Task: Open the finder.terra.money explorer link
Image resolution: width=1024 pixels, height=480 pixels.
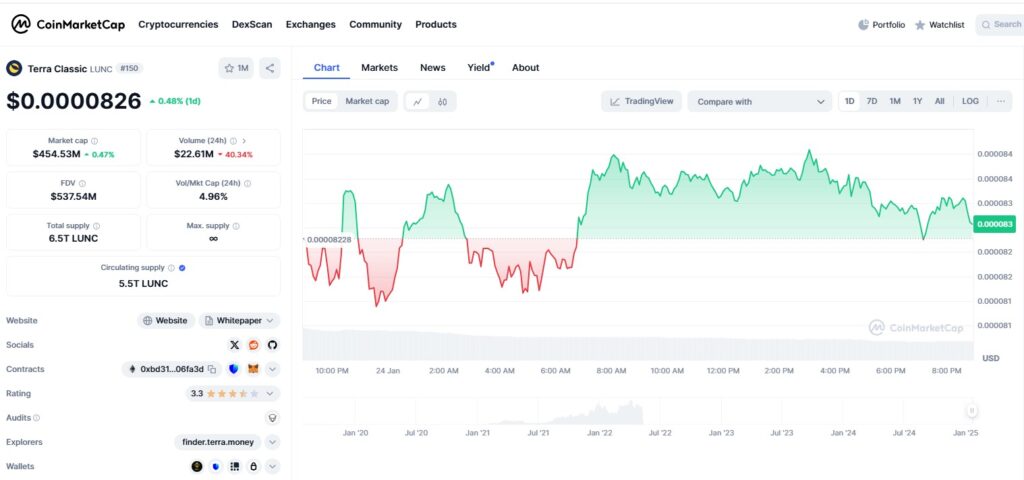Action: pos(216,441)
